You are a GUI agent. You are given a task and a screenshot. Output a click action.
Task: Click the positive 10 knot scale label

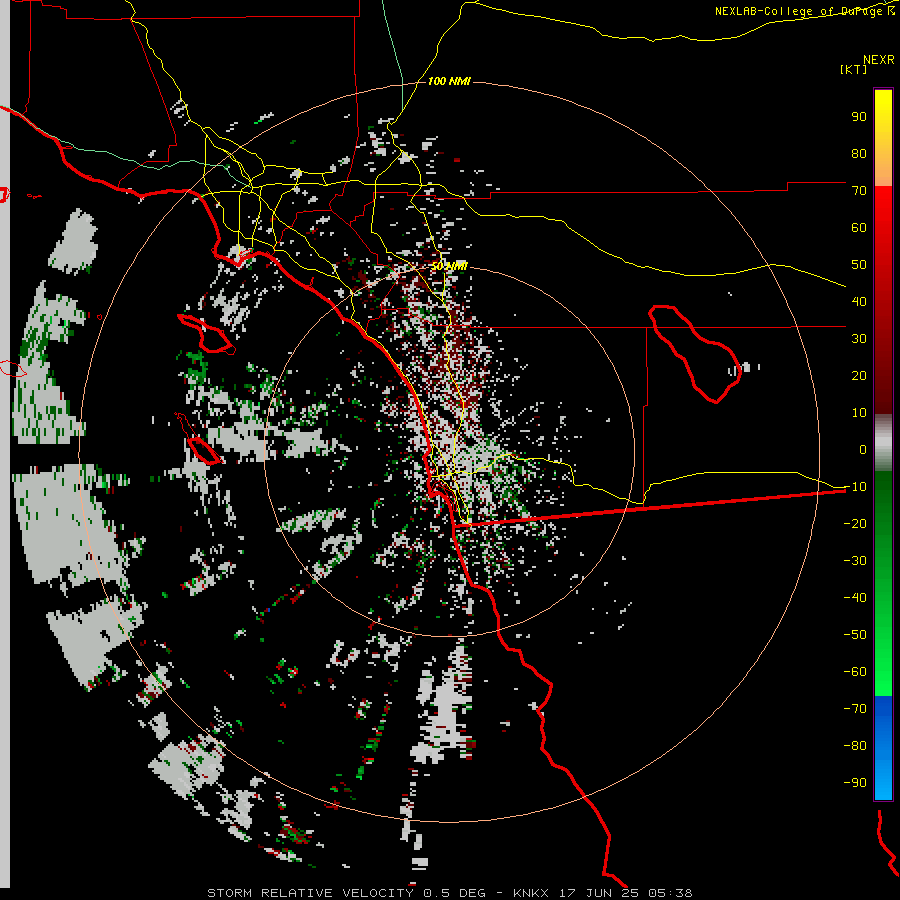859,413
